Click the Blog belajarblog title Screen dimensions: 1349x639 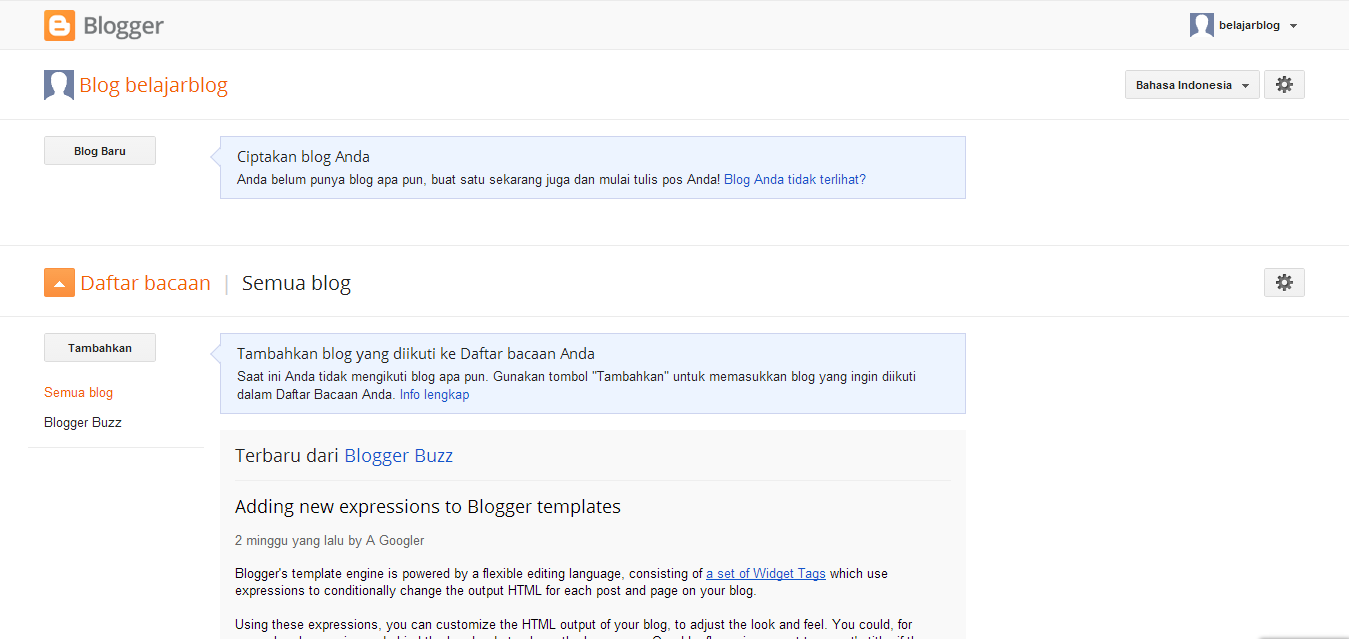[x=154, y=85]
